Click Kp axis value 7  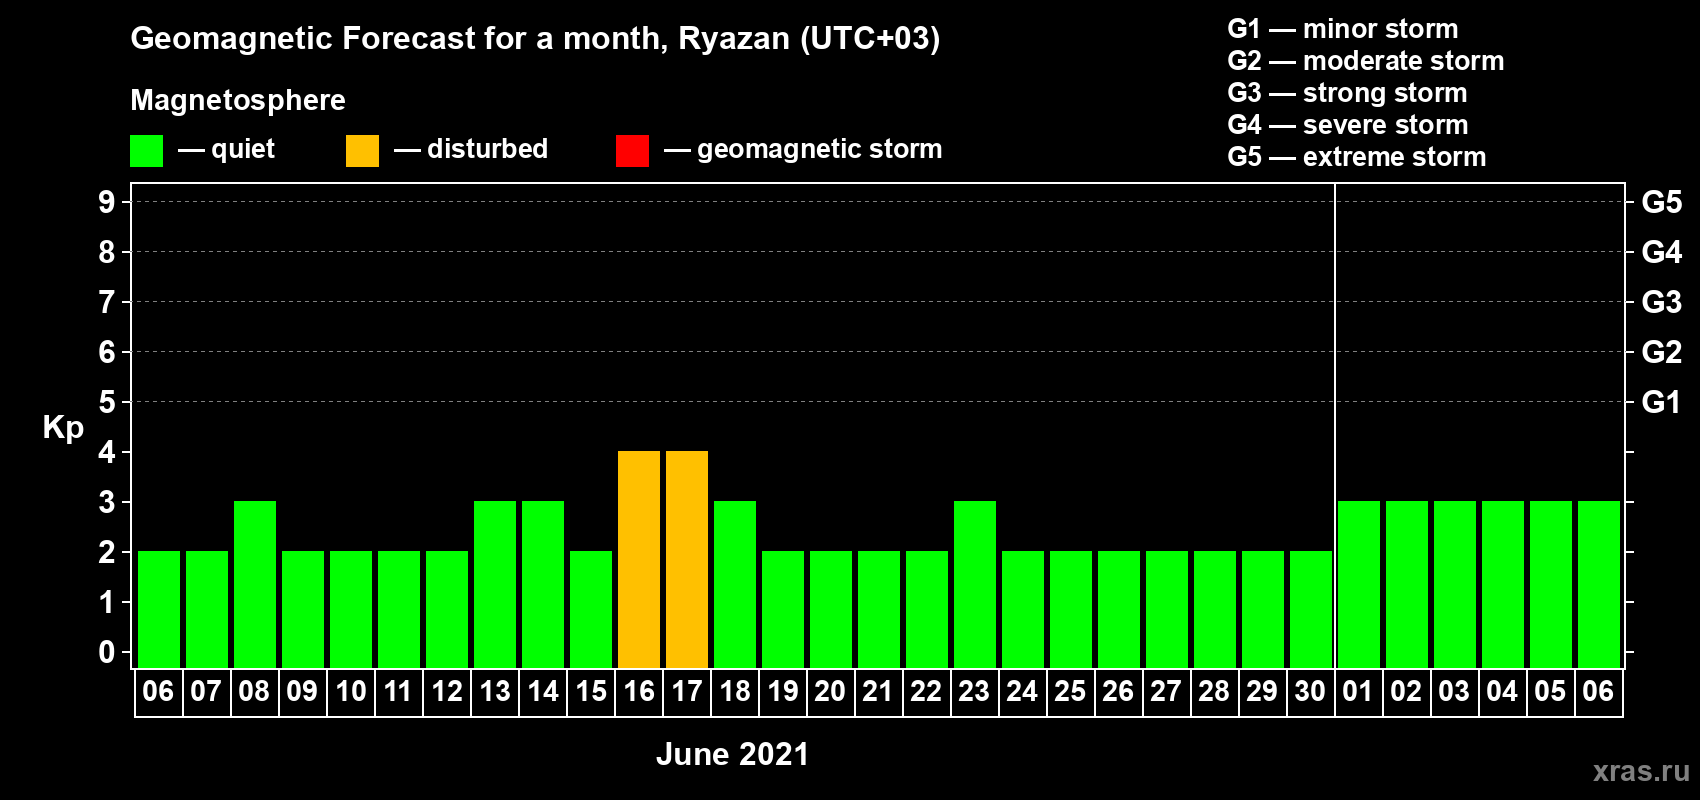point(107,302)
